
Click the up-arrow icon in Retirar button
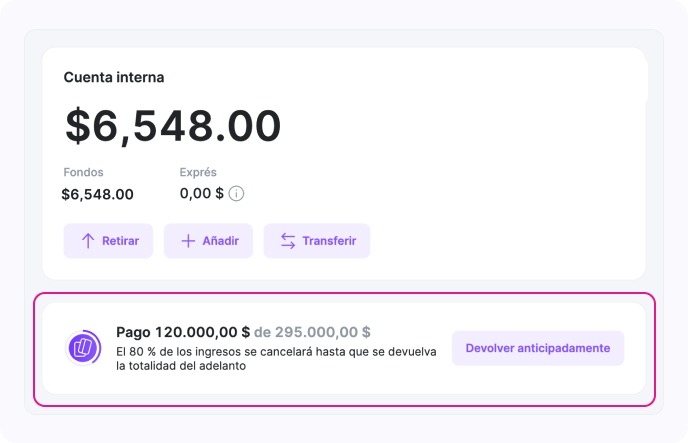[x=87, y=241]
